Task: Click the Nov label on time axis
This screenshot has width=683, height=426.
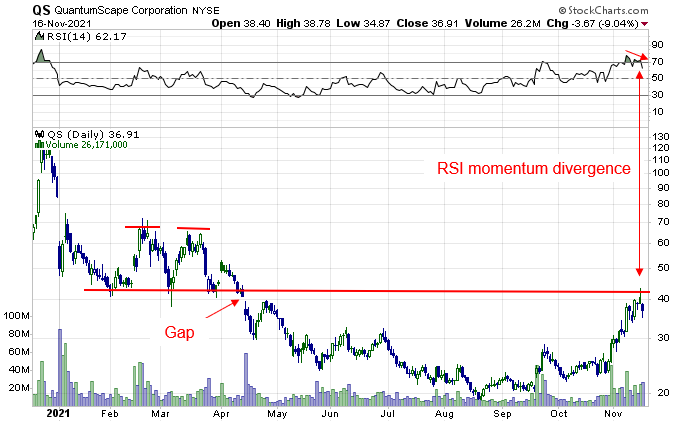Action: [613, 414]
